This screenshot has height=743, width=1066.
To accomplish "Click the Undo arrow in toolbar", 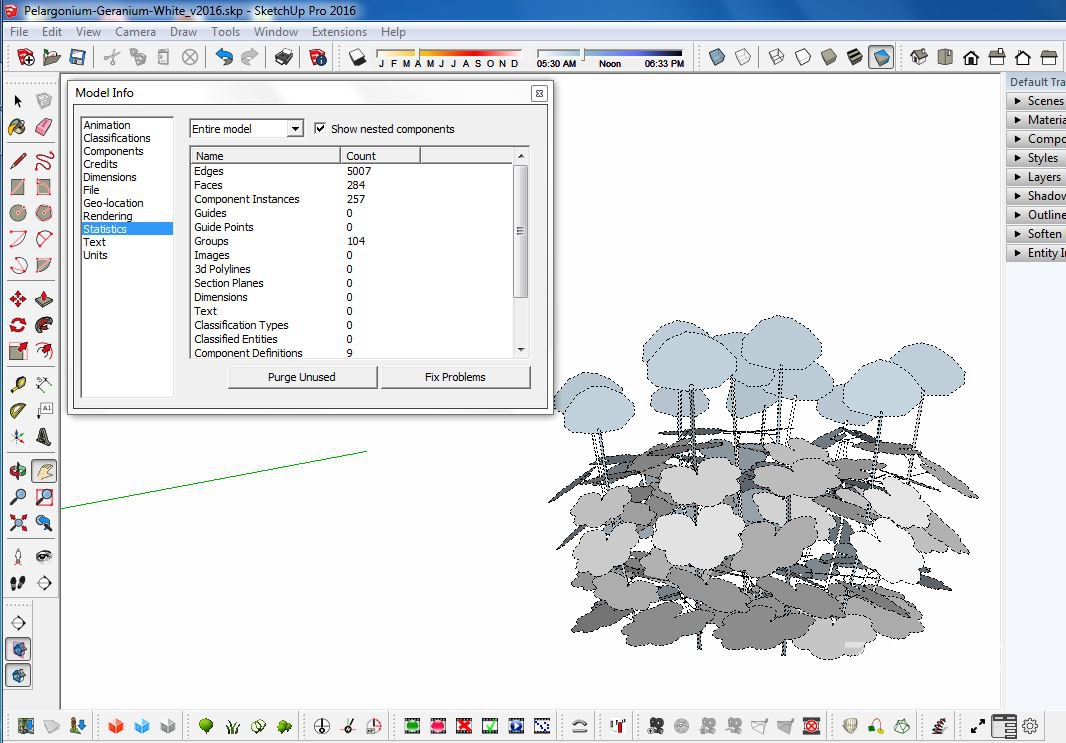I will click(x=224, y=57).
